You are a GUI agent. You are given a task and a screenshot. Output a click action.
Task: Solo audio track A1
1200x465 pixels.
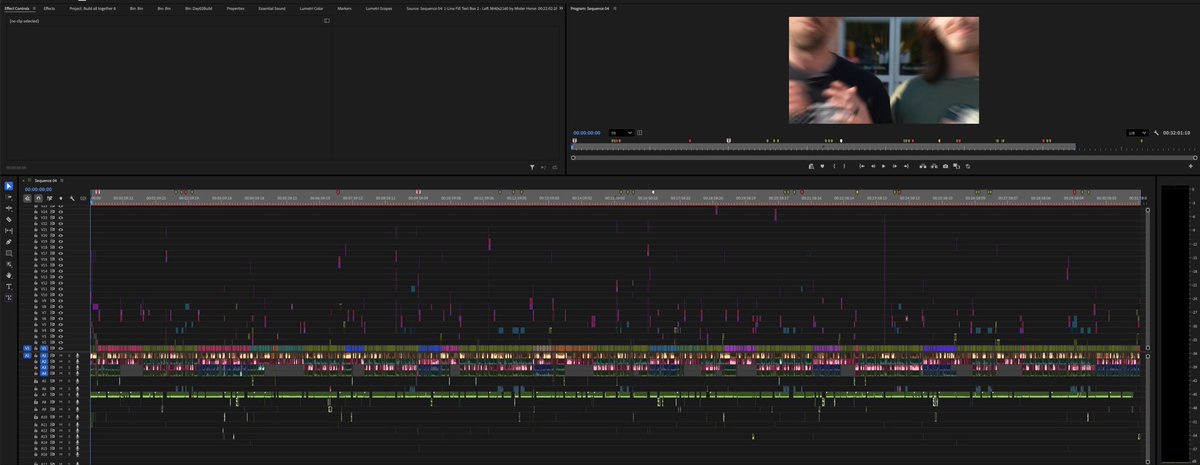pyautogui.click(x=68, y=355)
